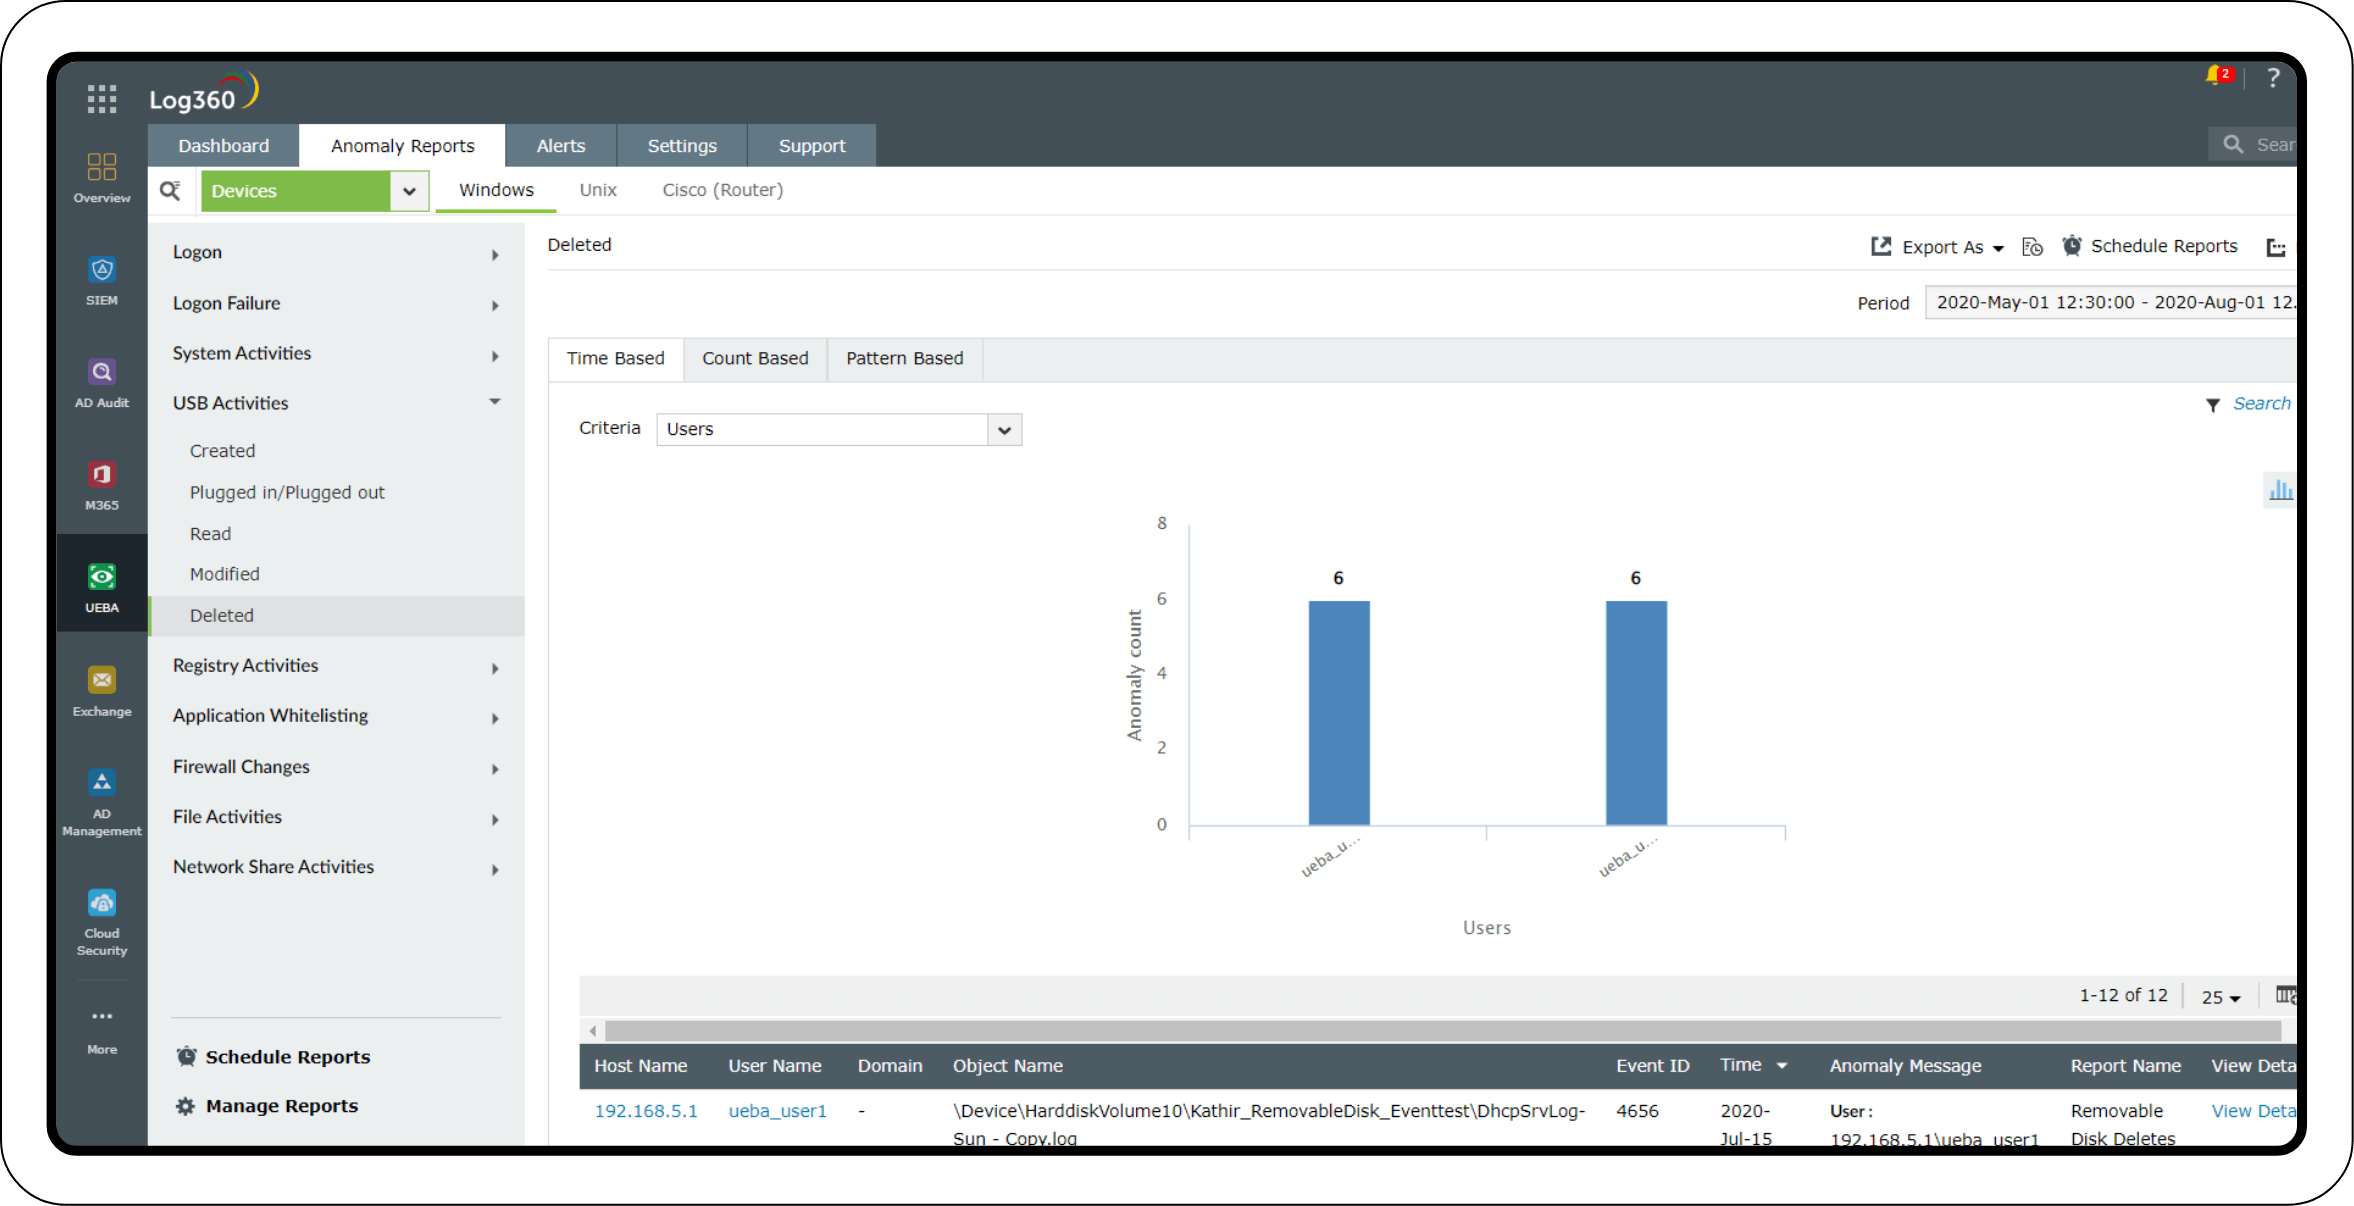
Task: Open the Devices selector dropdown arrow
Action: click(x=409, y=190)
